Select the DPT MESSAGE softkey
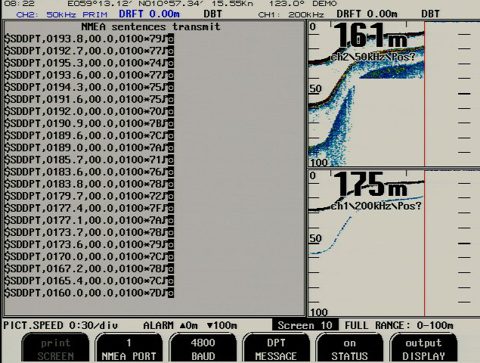480x363 pixels. click(x=276, y=348)
